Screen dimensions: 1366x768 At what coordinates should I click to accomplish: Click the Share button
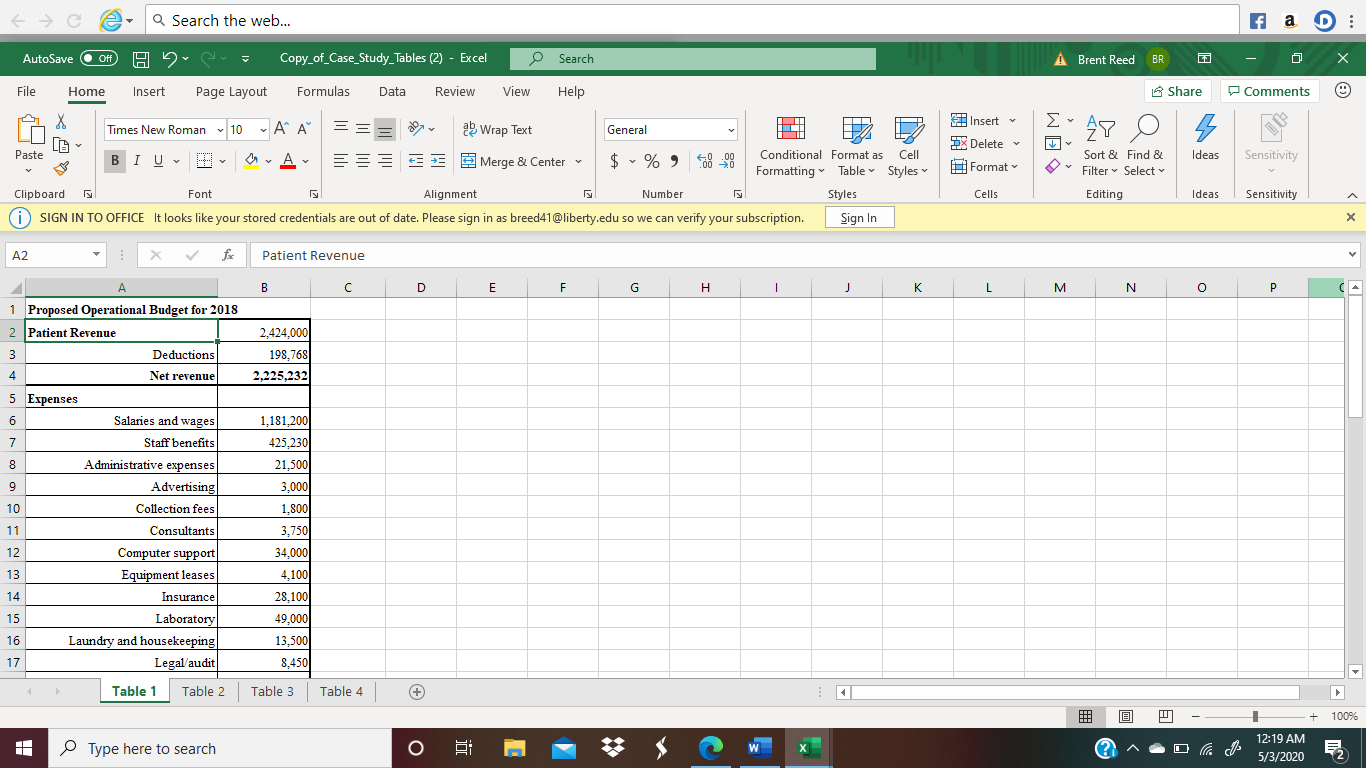coord(1177,91)
